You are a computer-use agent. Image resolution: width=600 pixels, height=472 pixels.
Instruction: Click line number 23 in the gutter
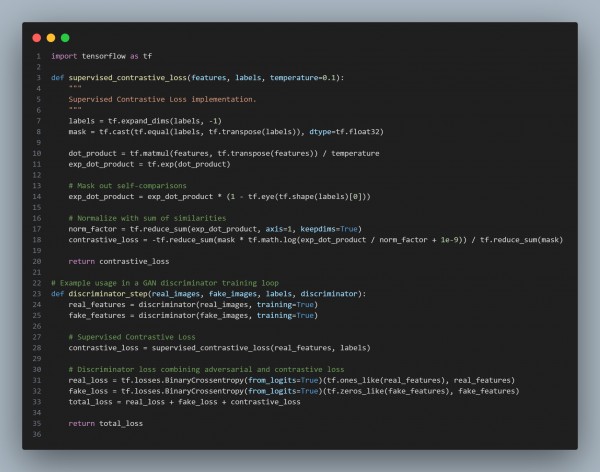[37, 294]
